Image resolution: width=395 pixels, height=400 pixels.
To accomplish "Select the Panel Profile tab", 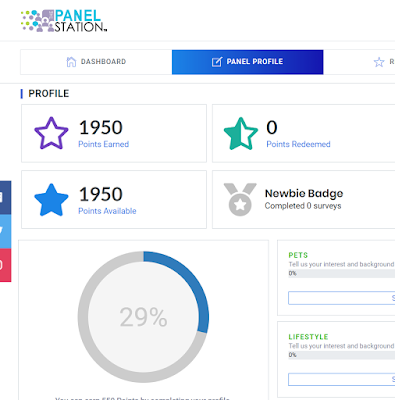I will [x=248, y=62].
